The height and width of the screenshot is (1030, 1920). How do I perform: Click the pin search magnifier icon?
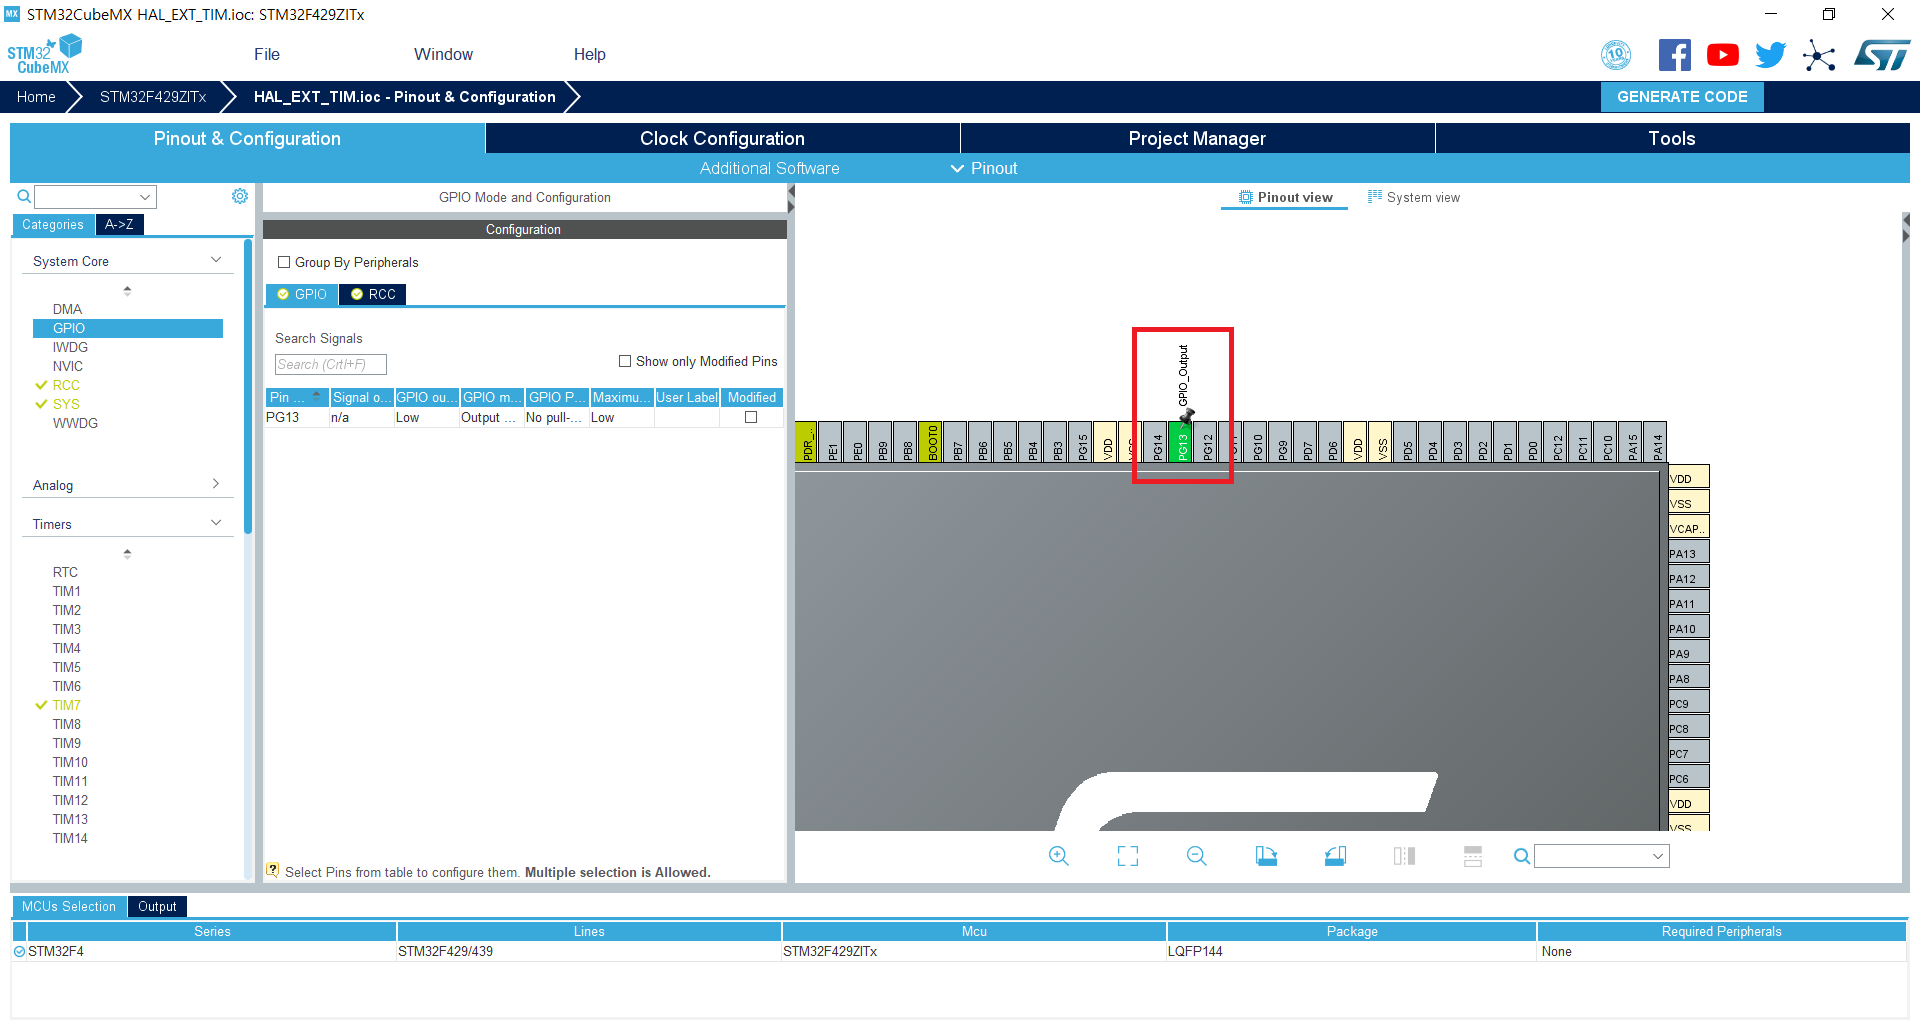point(1521,856)
